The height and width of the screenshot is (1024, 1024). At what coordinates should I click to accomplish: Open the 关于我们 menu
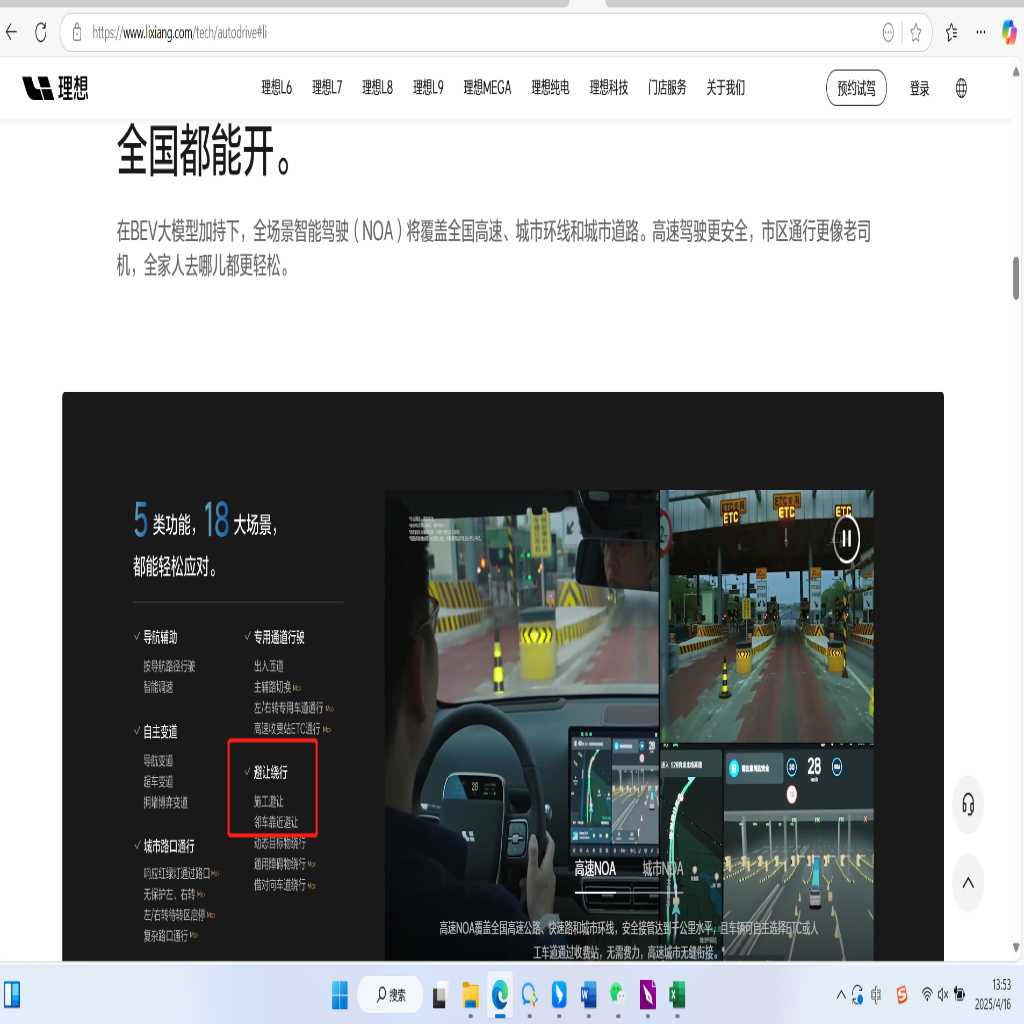[x=726, y=88]
